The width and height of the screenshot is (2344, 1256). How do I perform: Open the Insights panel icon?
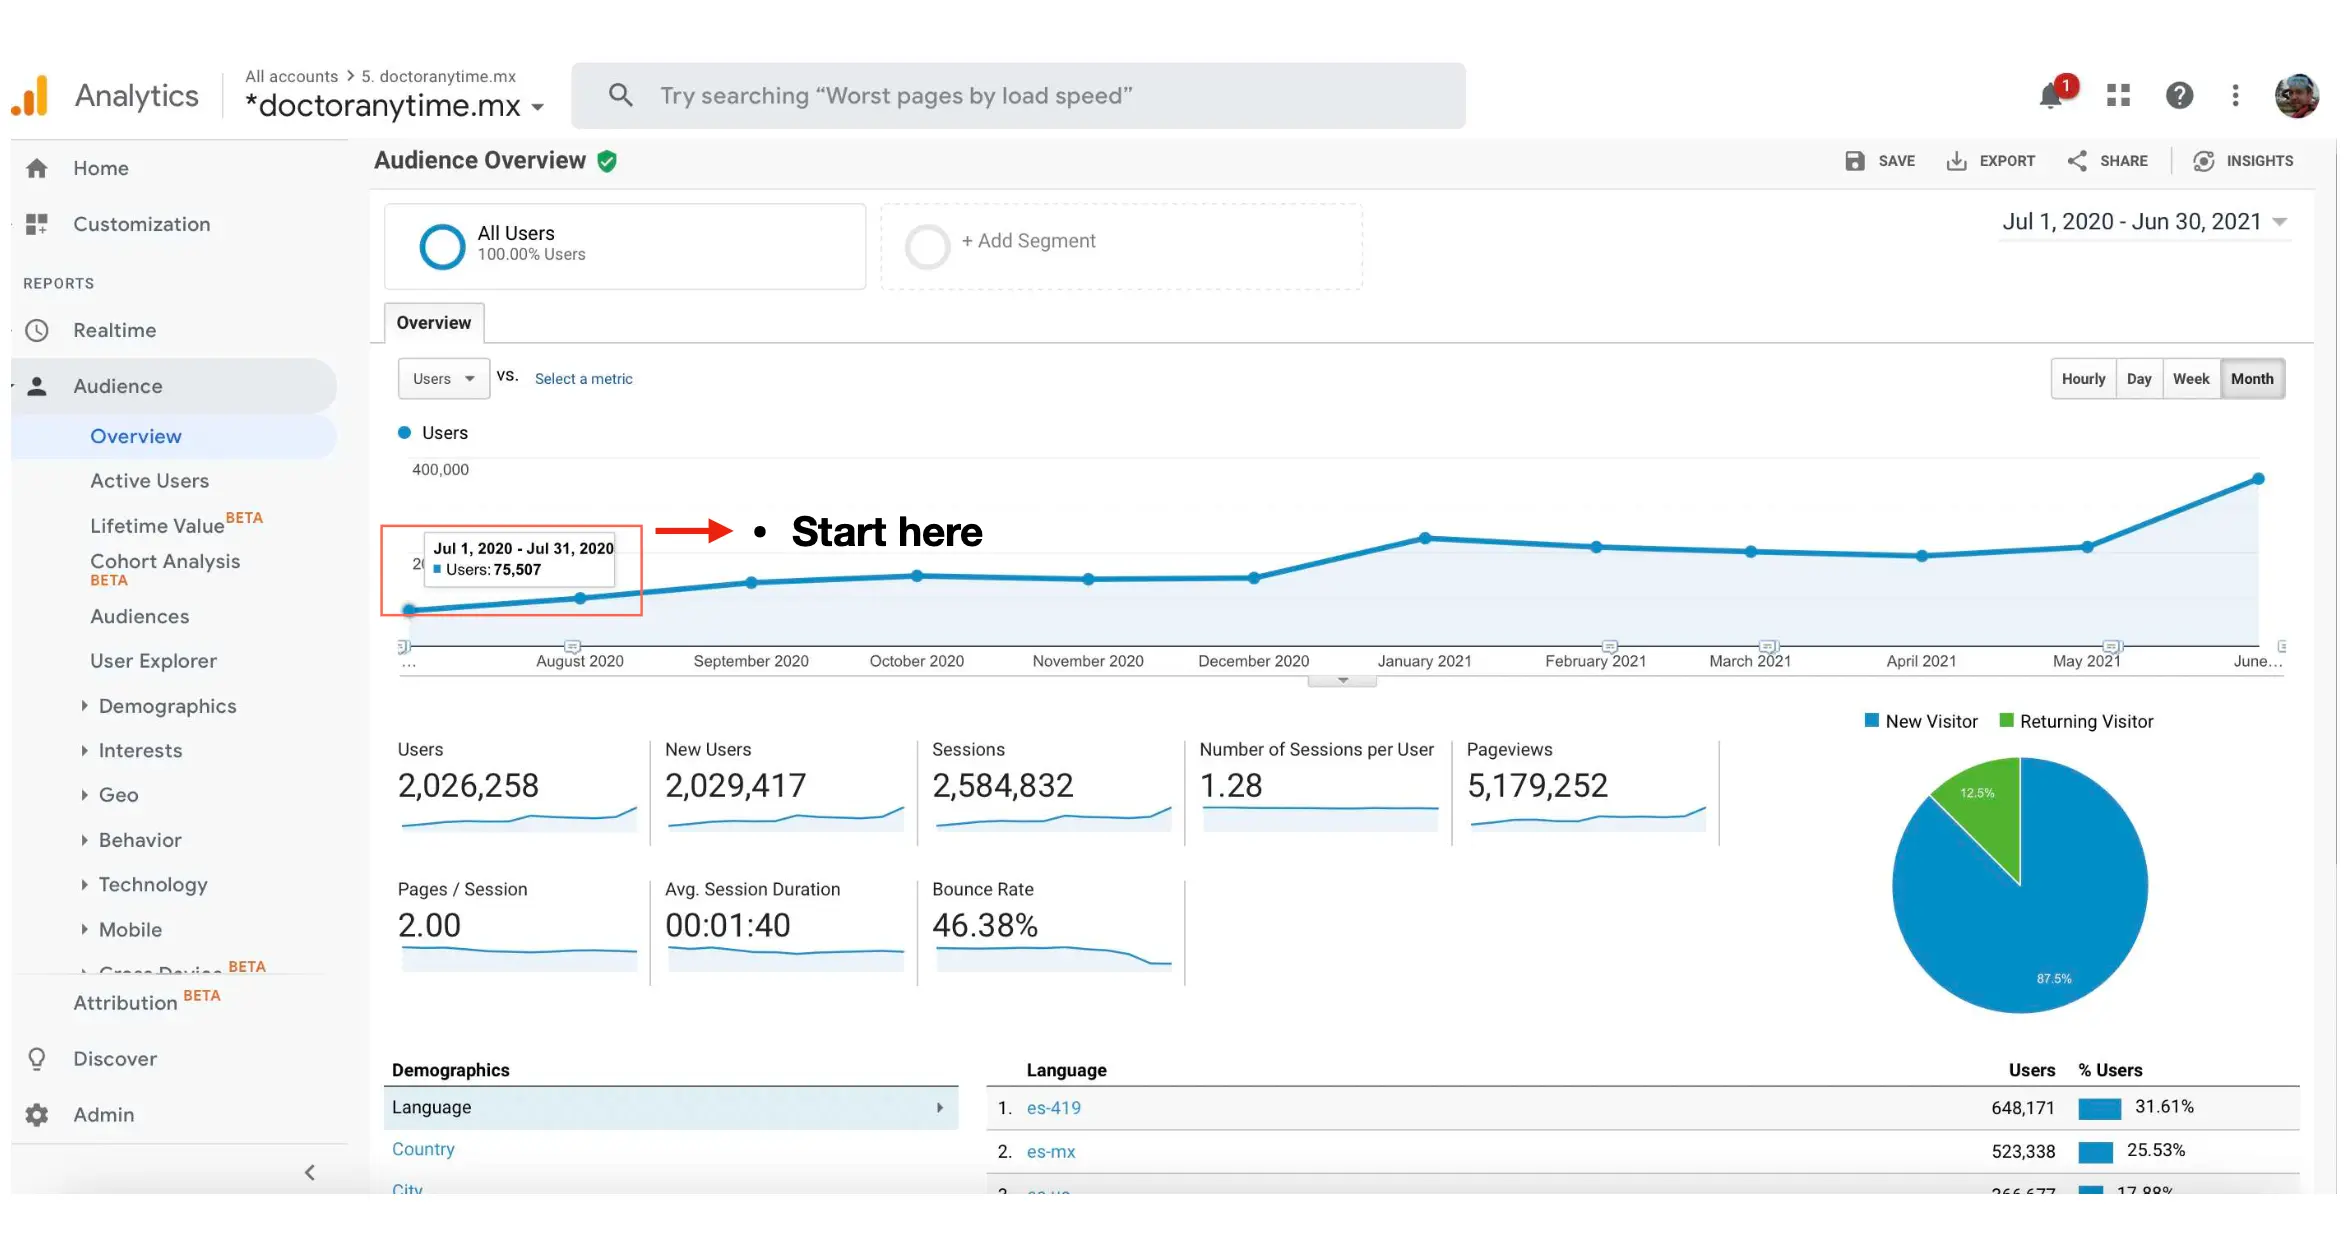click(x=2203, y=161)
